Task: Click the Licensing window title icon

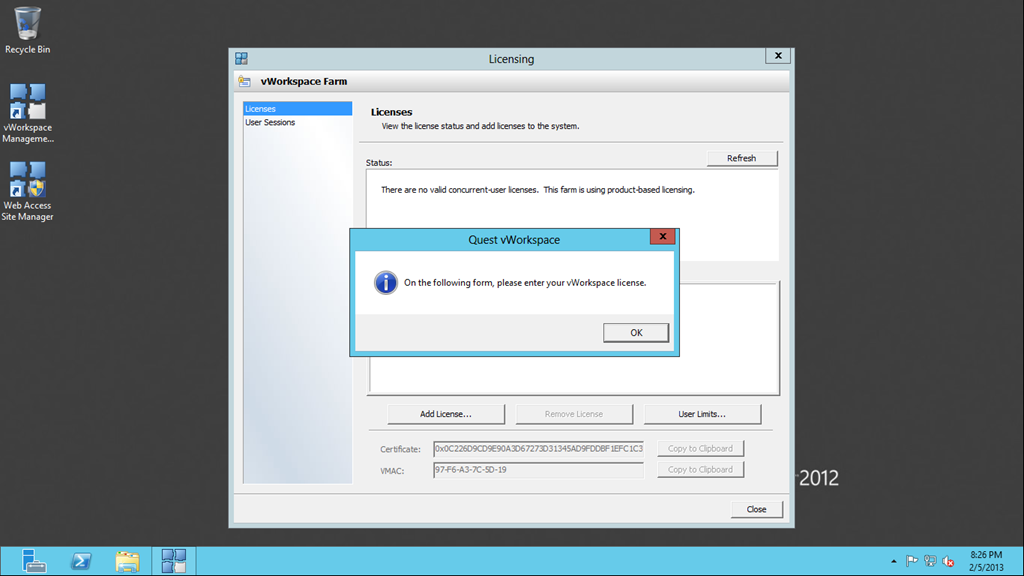Action: (x=242, y=59)
